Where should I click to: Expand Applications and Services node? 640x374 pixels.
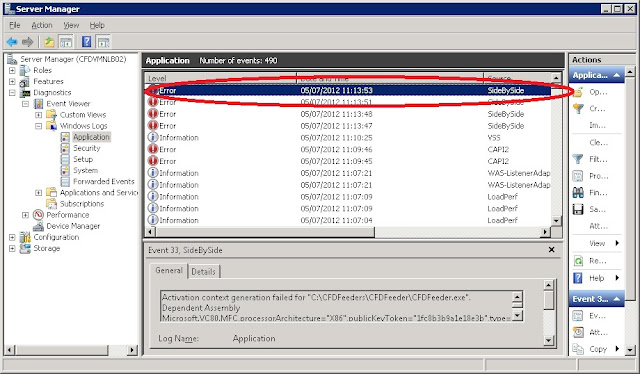click(x=38, y=193)
